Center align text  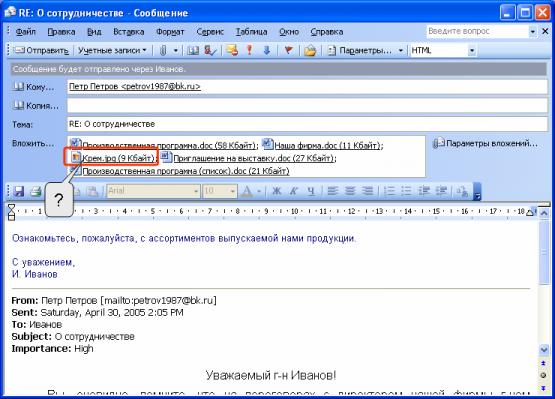click(x=350, y=191)
